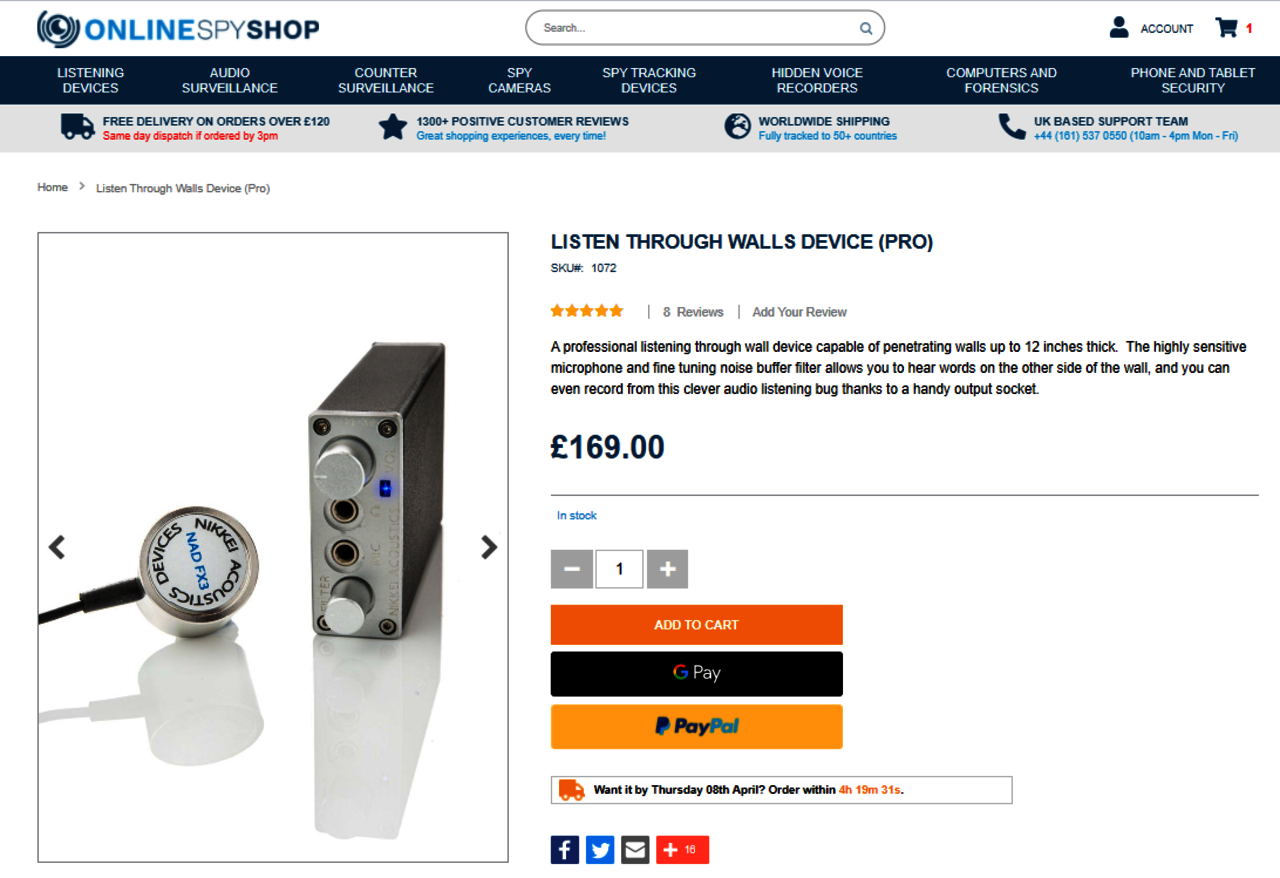Click the search magnifier icon
Screen dimensions: 1280x878
coord(866,28)
